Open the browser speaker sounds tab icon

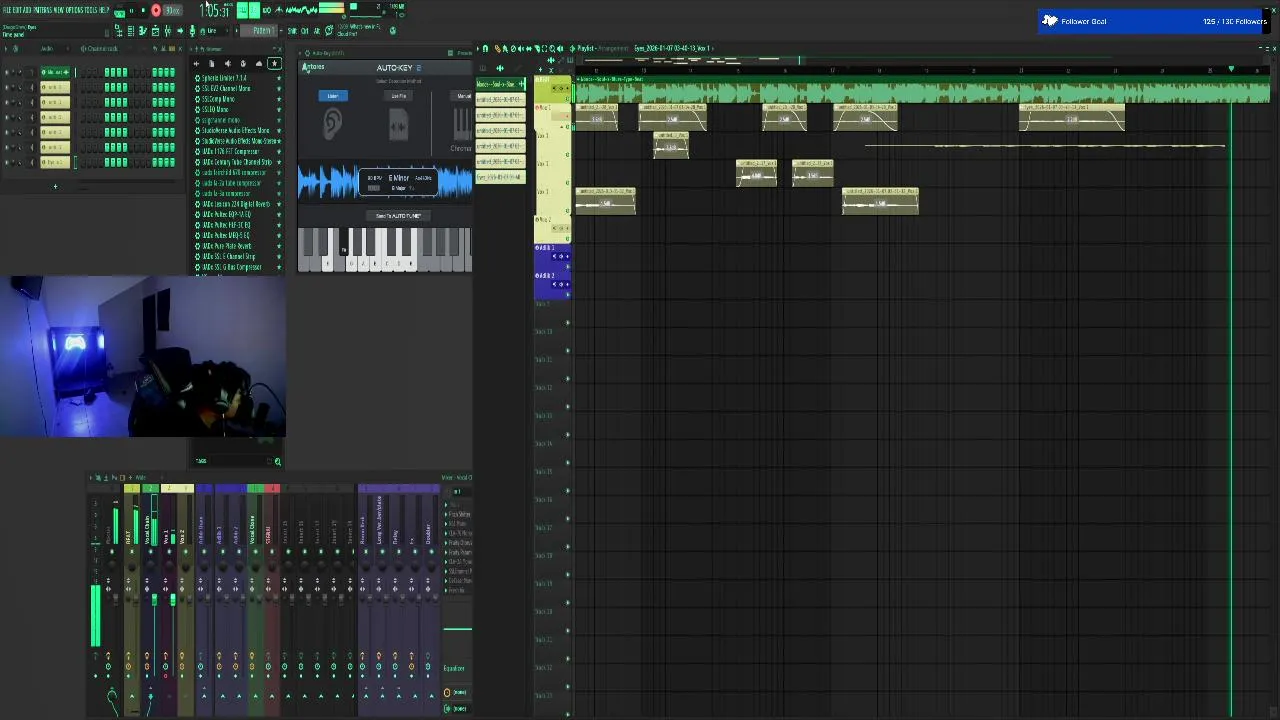pyautogui.click(x=228, y=64)
